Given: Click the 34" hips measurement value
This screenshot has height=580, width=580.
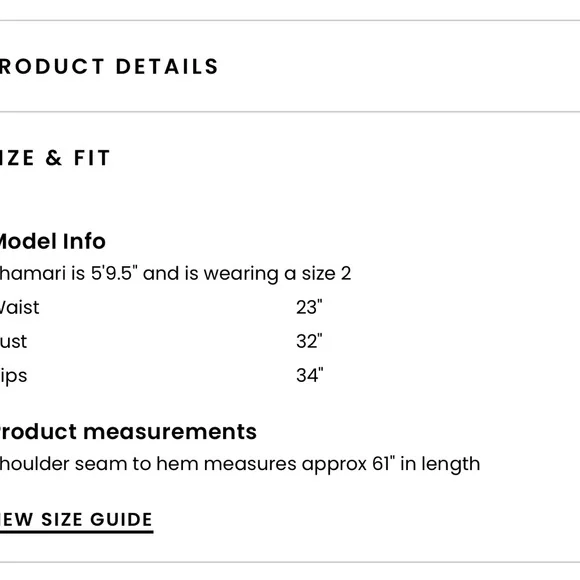Looking at the screenshot, I should point(310,375).
